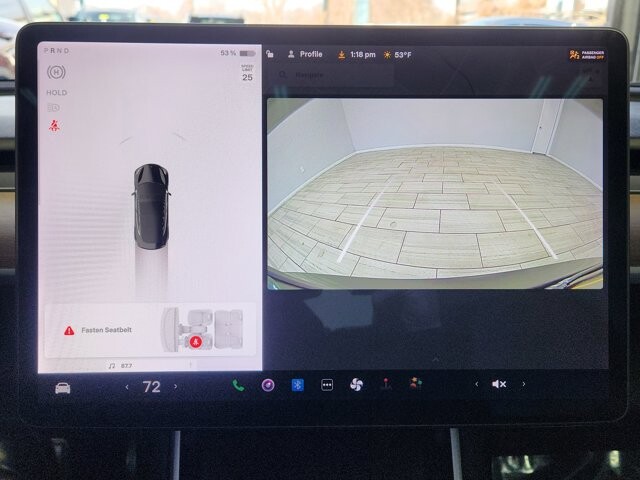Image resolution: width=640 pixels, height=480 pixels.
Task: Tap the music note media icon
Action: pos(112,366)
